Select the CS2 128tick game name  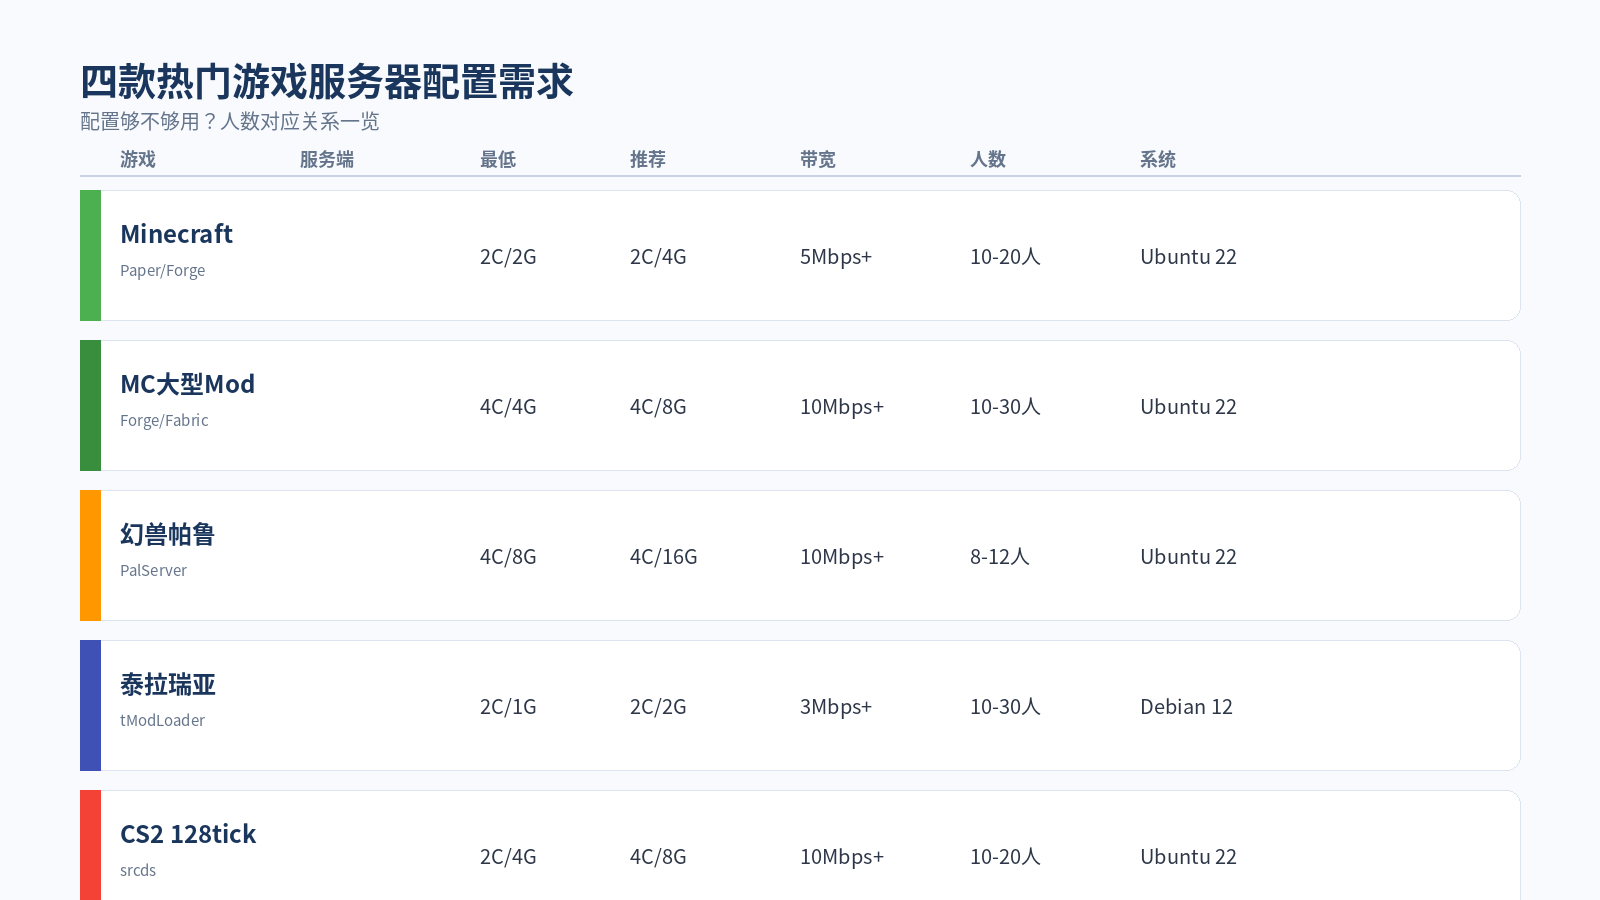click(188, 834)
